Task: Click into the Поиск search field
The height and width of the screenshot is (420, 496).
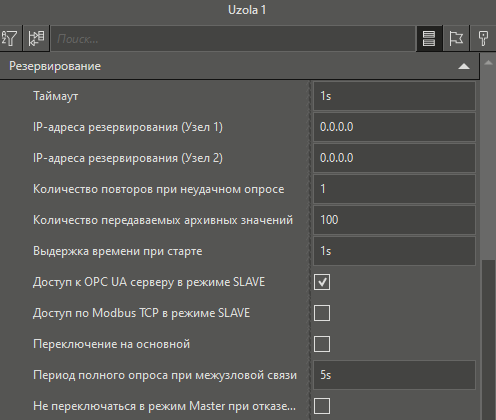Action: [x=233, y=39]
